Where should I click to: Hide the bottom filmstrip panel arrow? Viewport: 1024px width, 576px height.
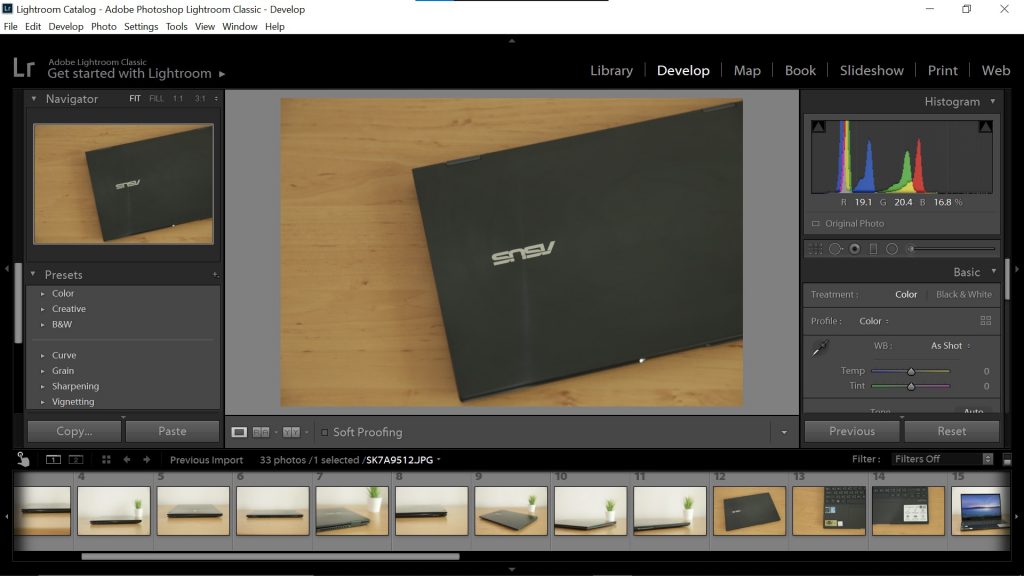pyautogui.click(x=512, y=569)
